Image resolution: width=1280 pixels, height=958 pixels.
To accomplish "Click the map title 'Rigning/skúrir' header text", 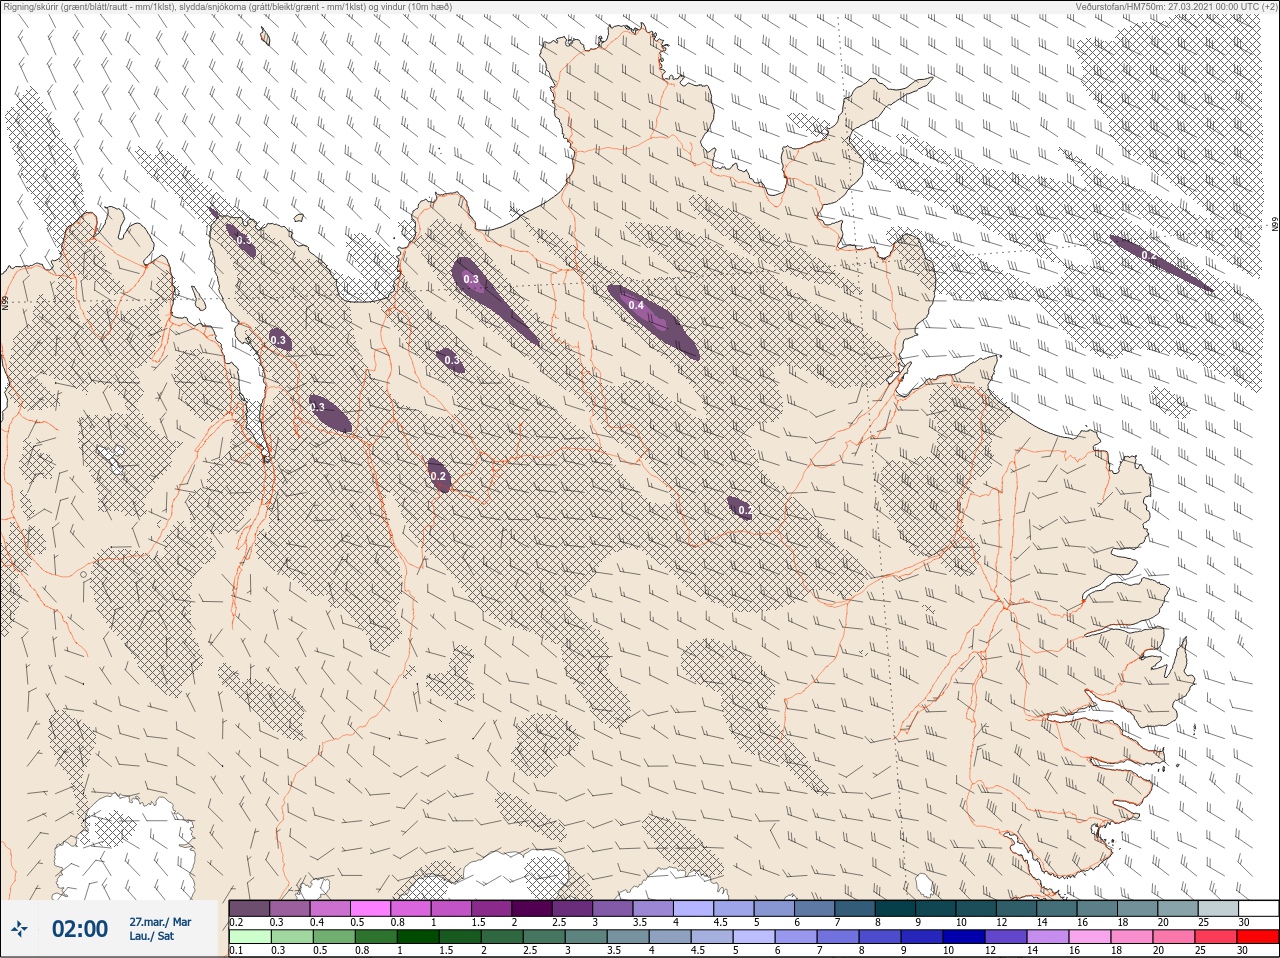I will point(226,7).
